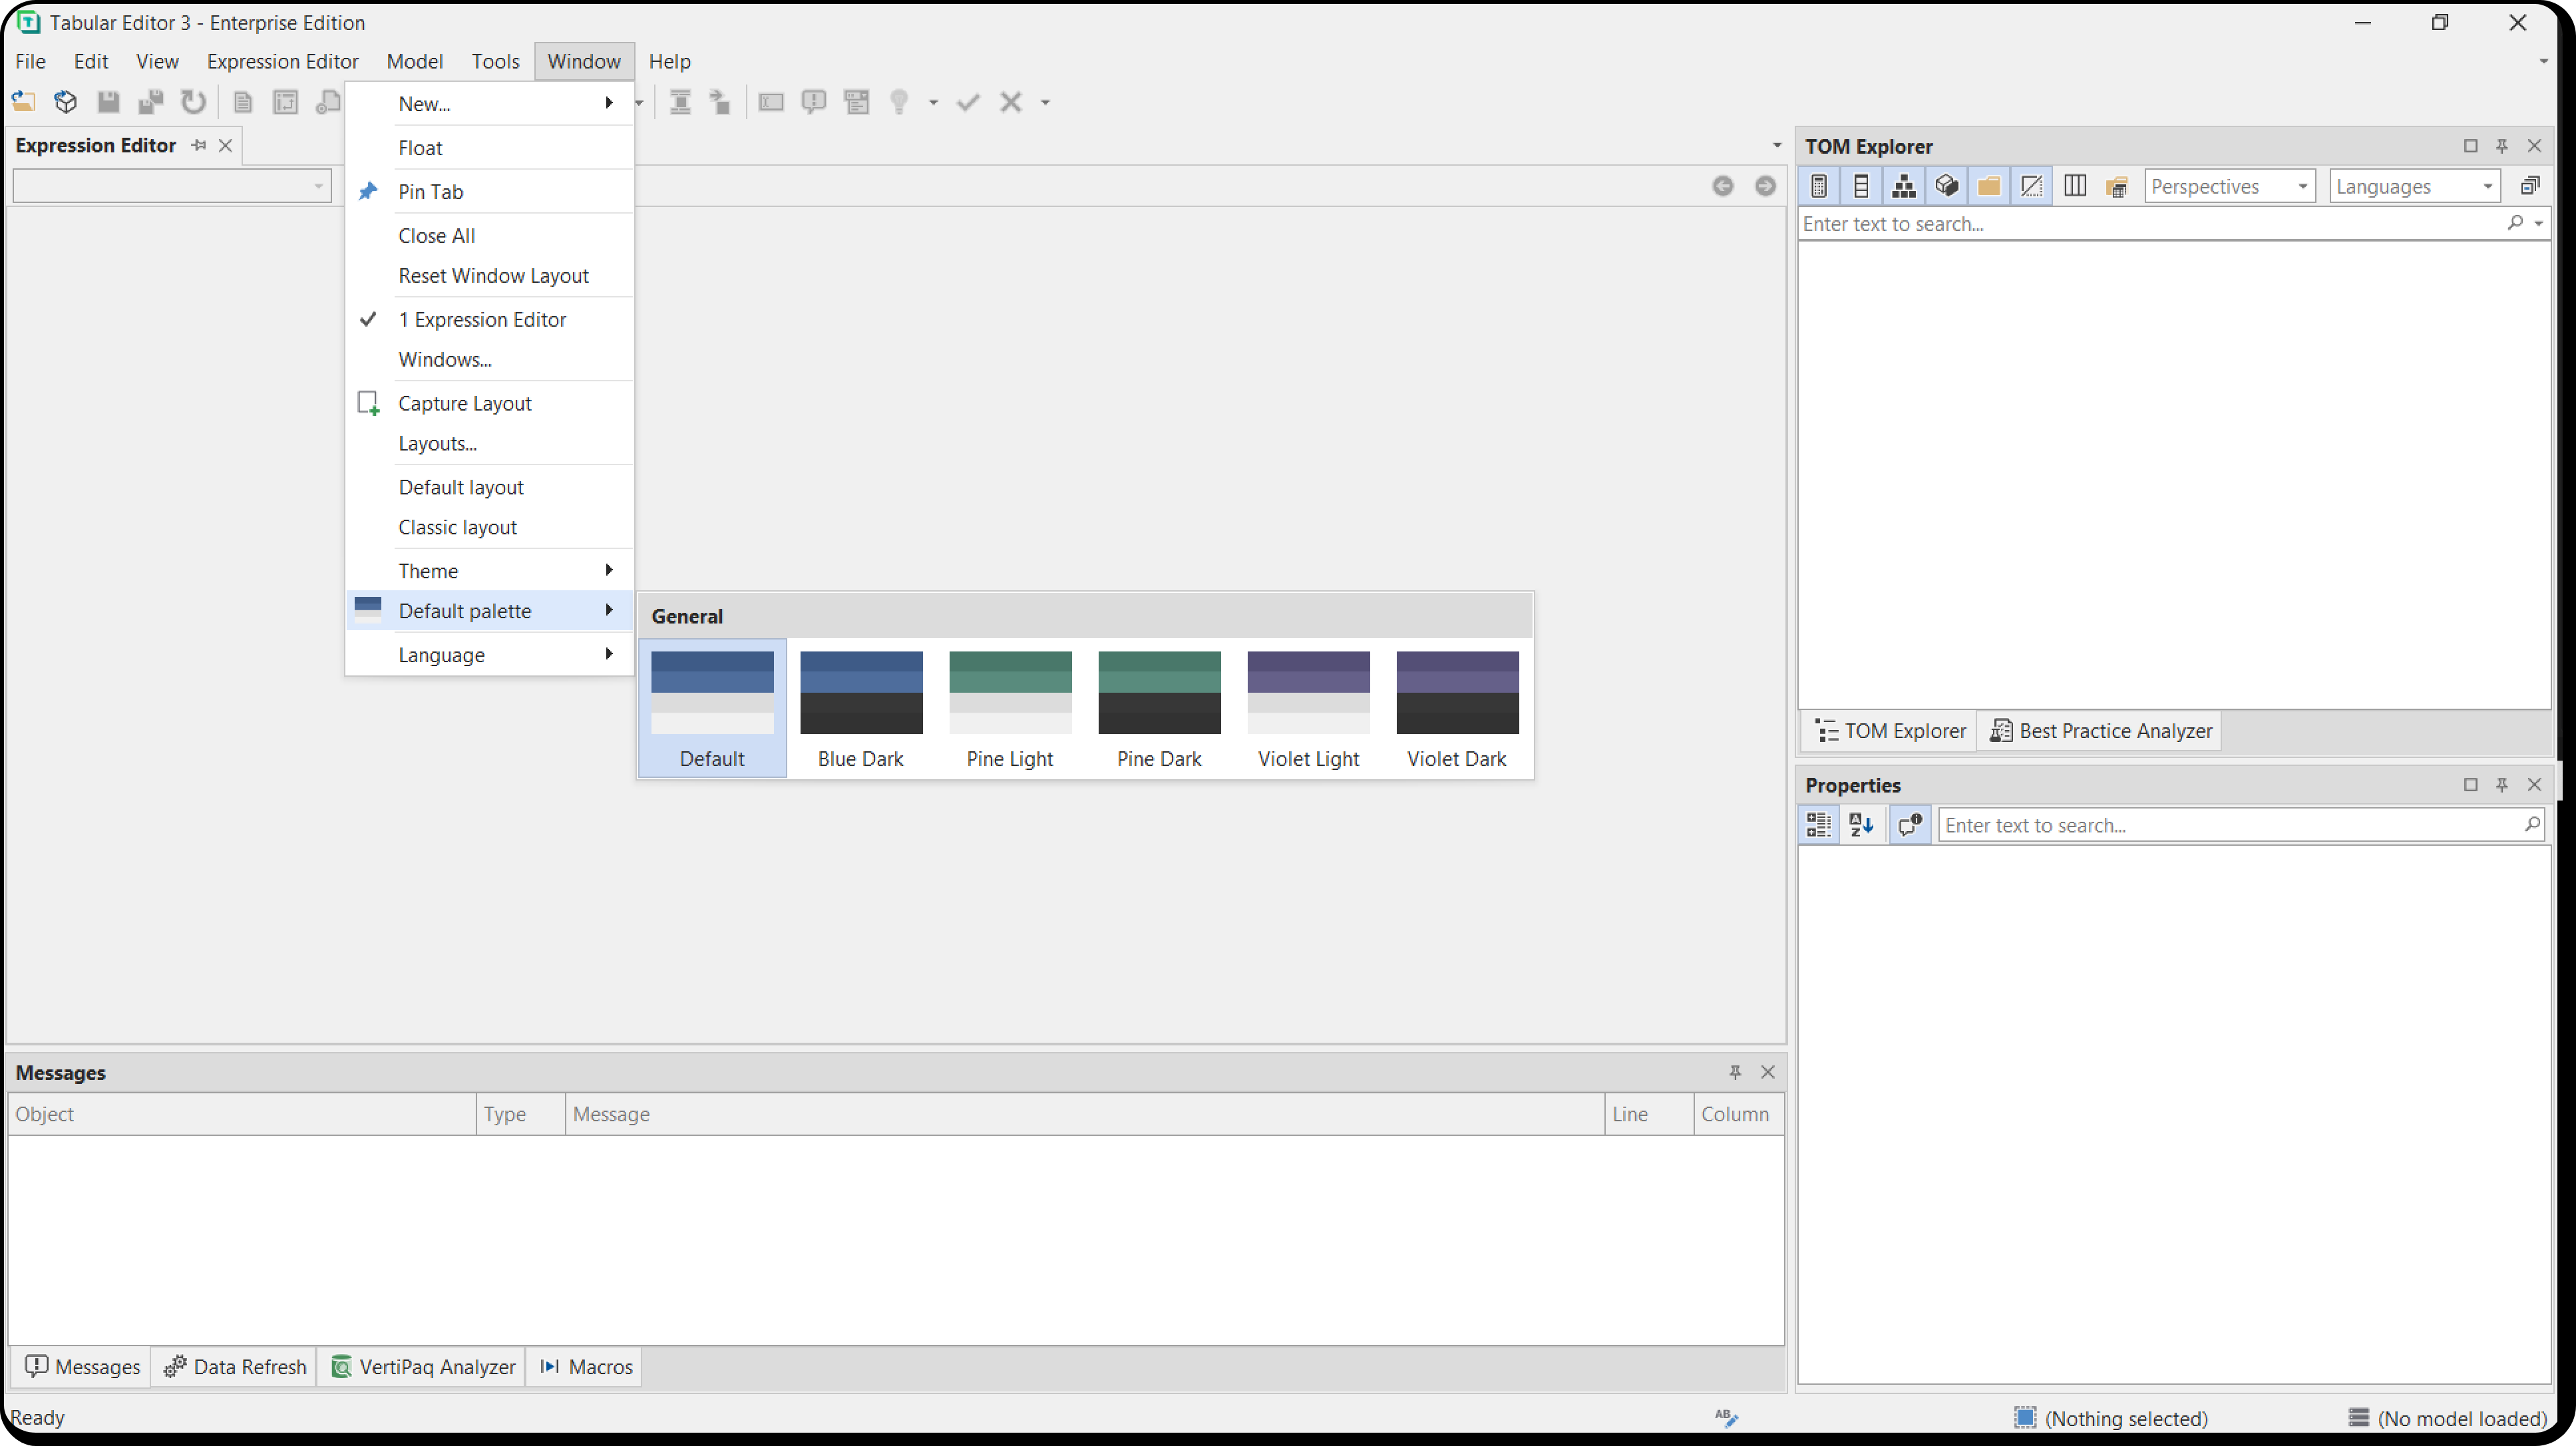2576x1446 pixels.
Task: Select Close All in Window menu
Action: pos(490,235)
